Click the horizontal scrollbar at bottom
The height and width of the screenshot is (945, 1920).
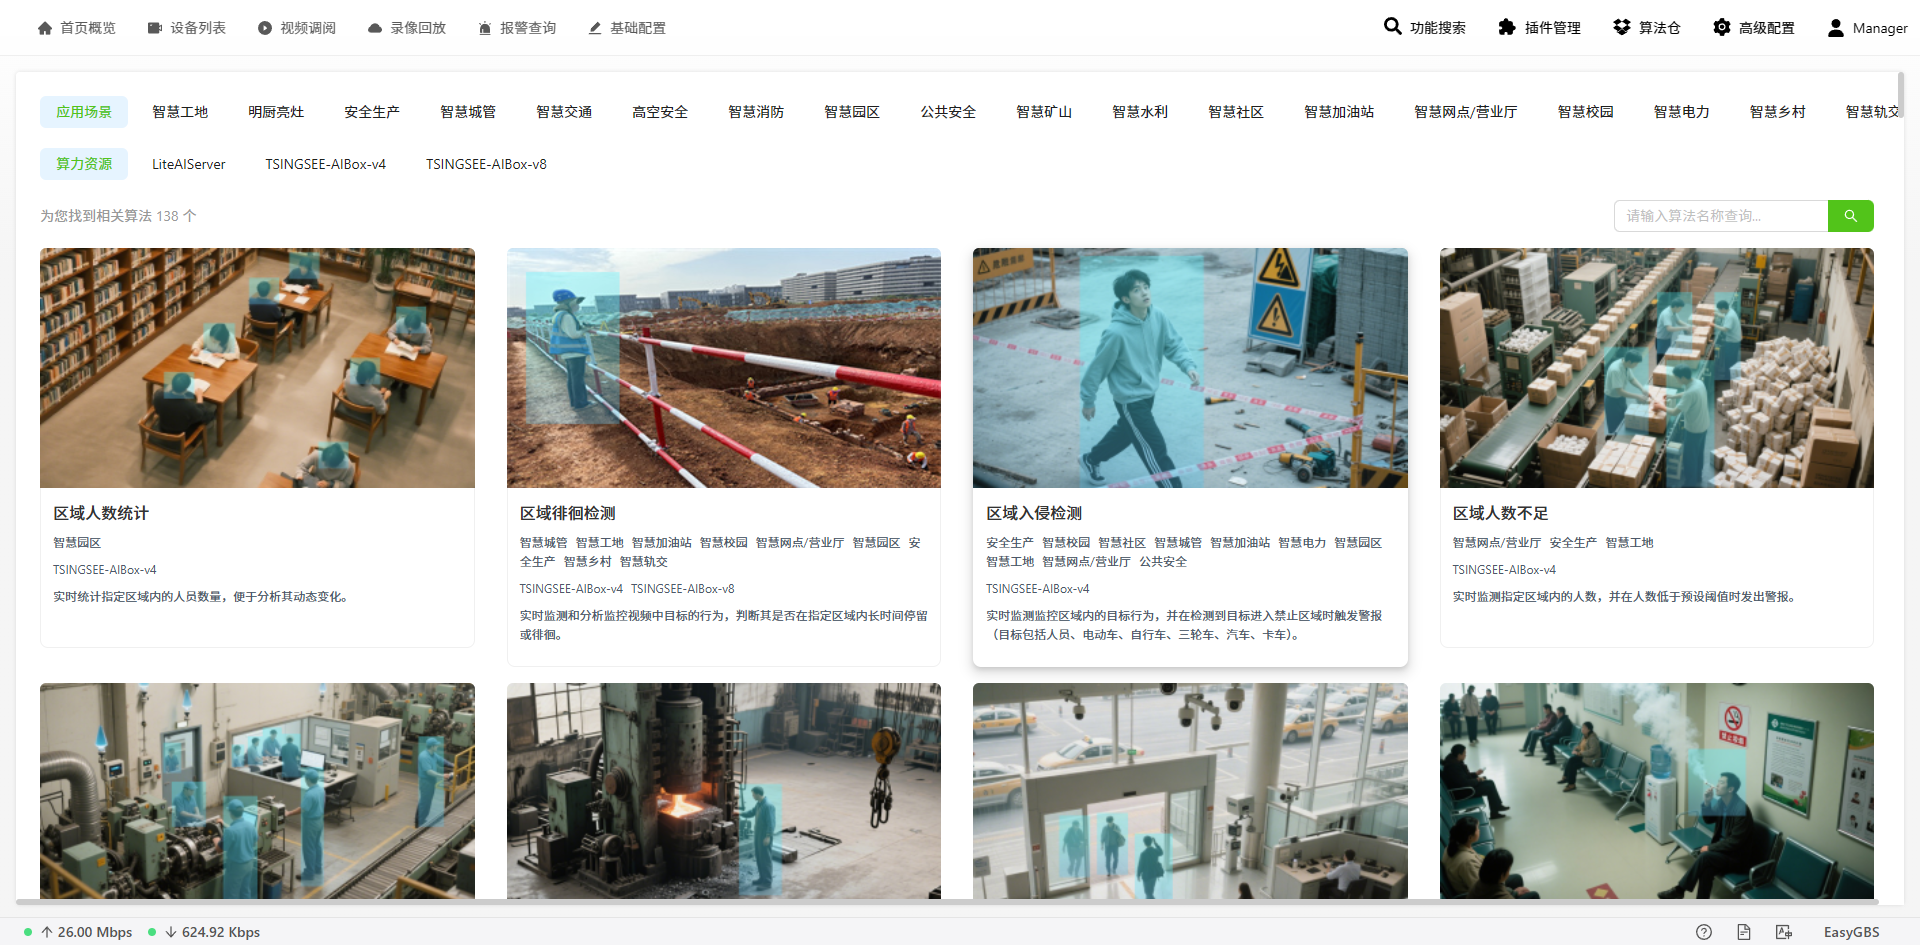947,901
